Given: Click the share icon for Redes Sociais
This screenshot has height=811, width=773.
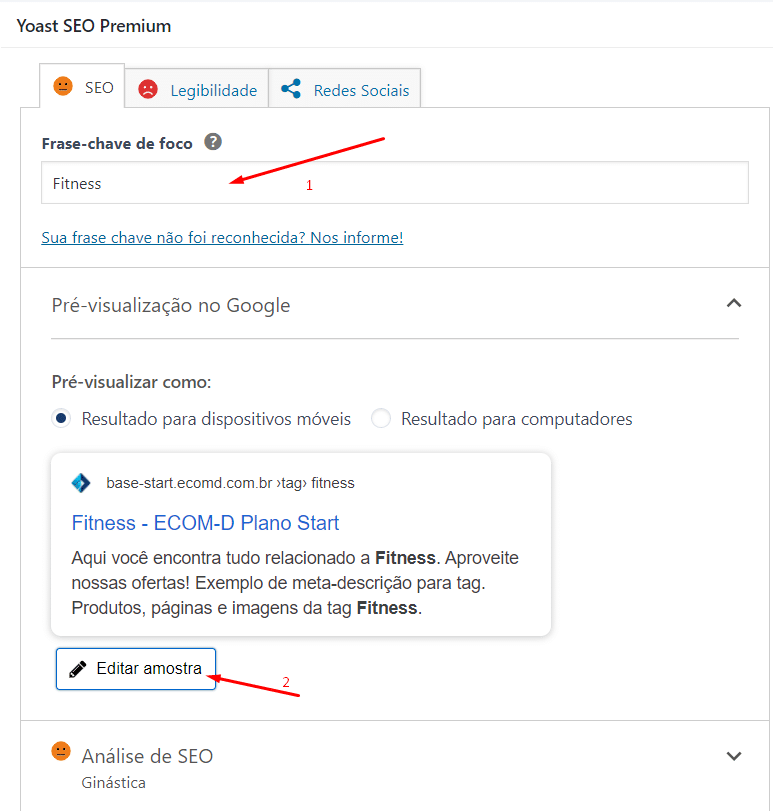Looking at the screenshot, I should click(291, 89).
